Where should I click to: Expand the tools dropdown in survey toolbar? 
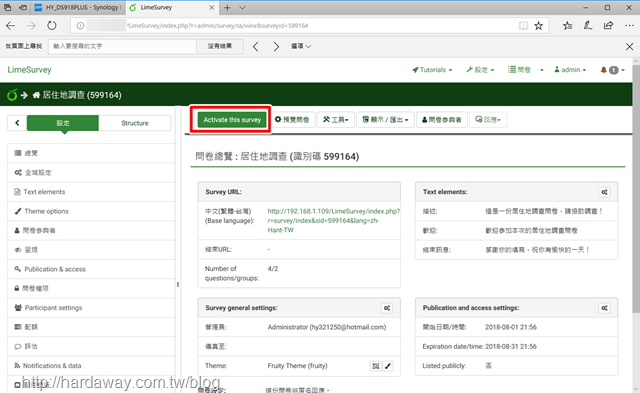(x=336, y=120)
